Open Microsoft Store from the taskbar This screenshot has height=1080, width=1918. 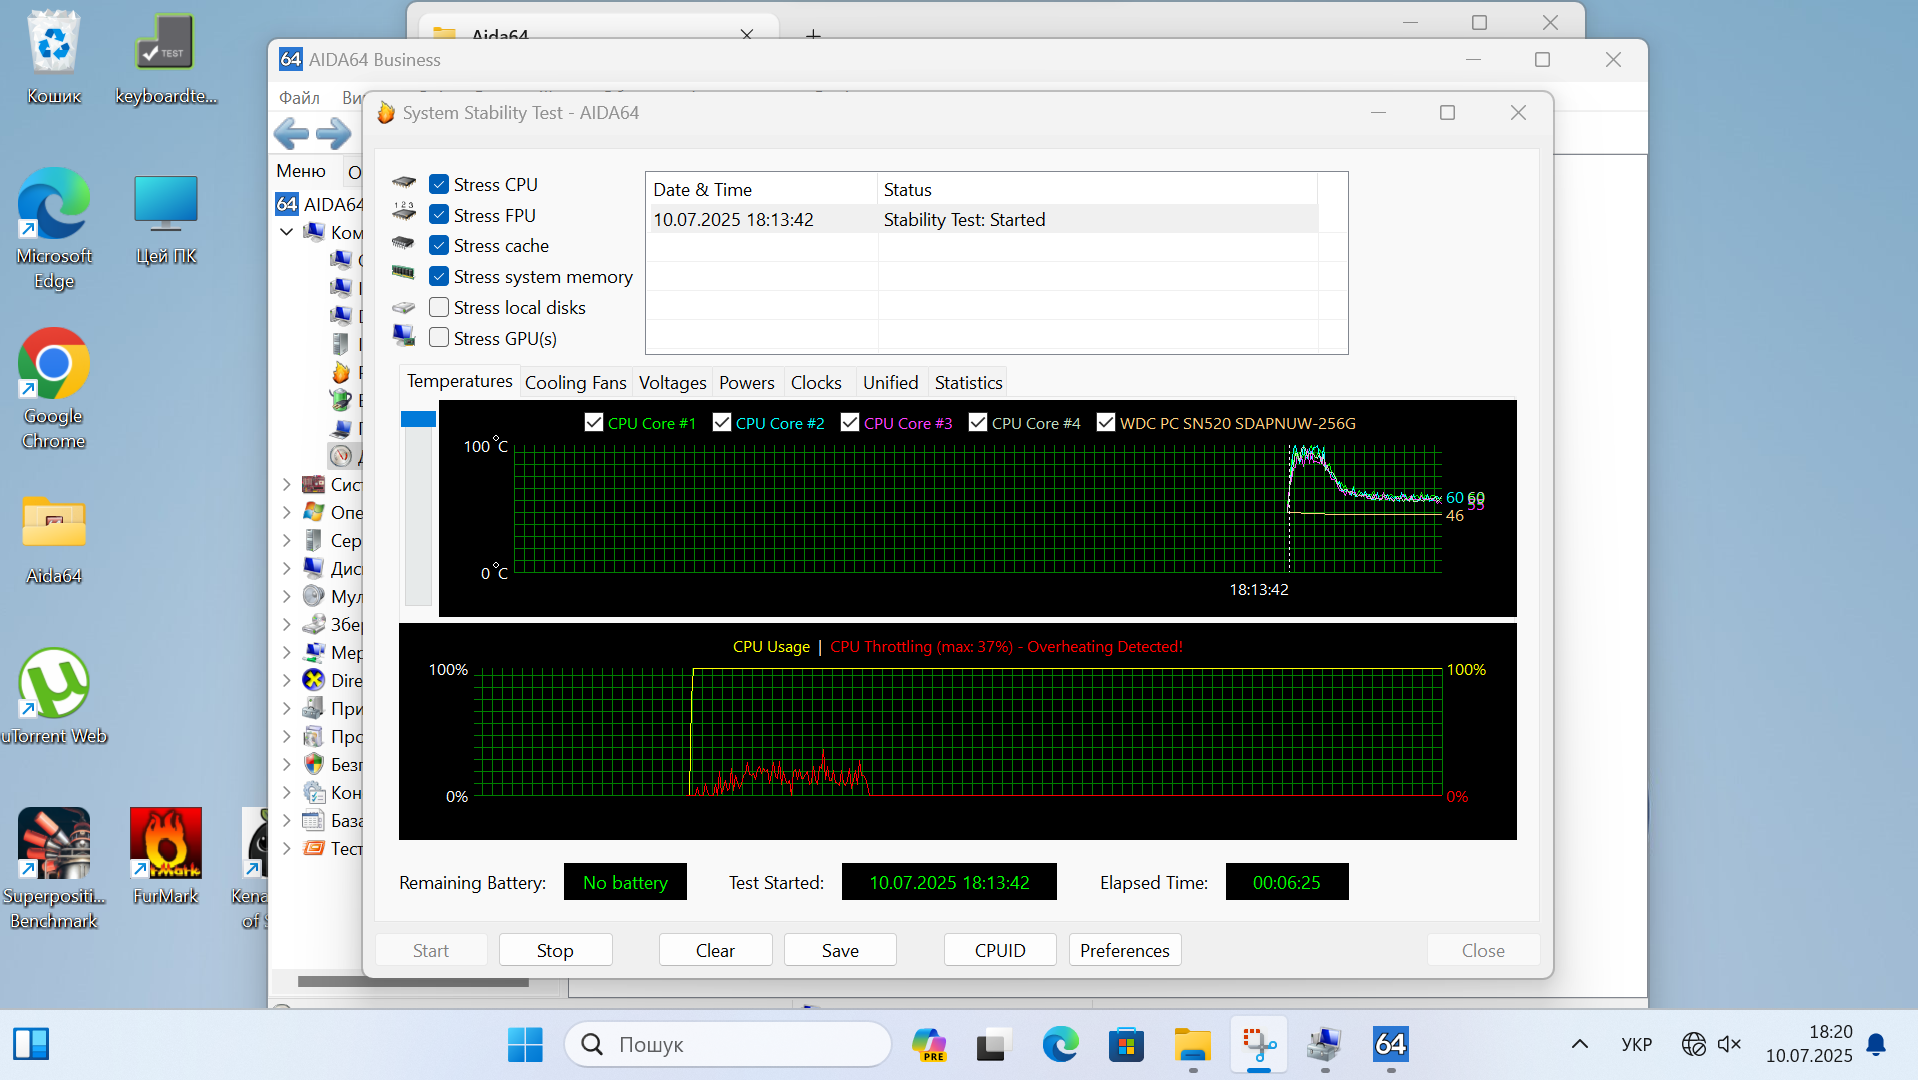pyautogui.click(x=1126, y=1045)
